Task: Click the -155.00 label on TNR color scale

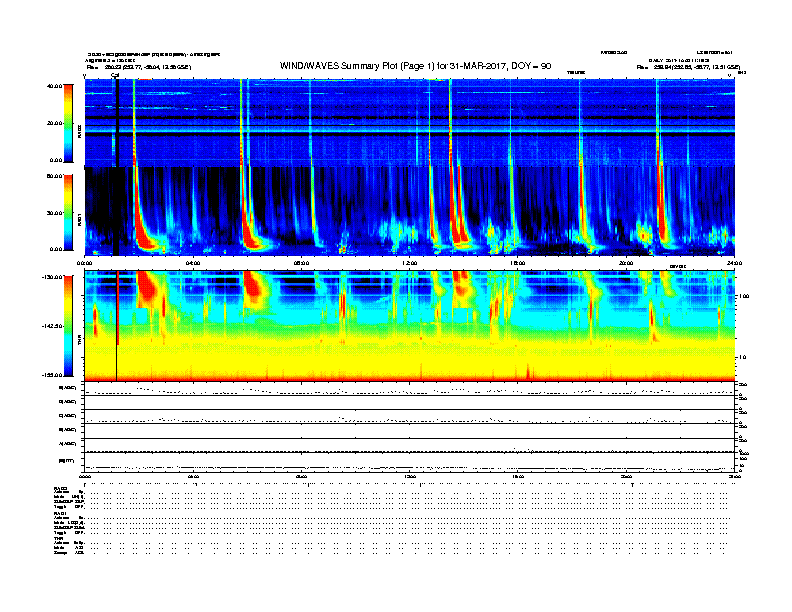Action: coord(52,375)
